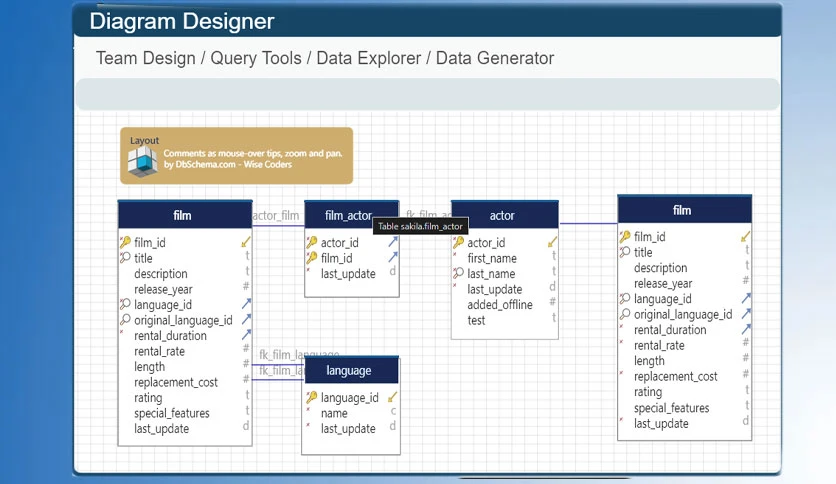836x484 pixels.
Task: Click foreign key arrow of language_id in left film table
Action: pos(246,304)
